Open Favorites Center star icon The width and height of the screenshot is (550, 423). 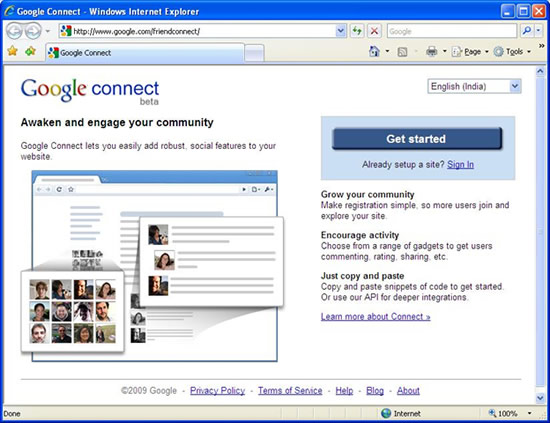tap(13, 52)
